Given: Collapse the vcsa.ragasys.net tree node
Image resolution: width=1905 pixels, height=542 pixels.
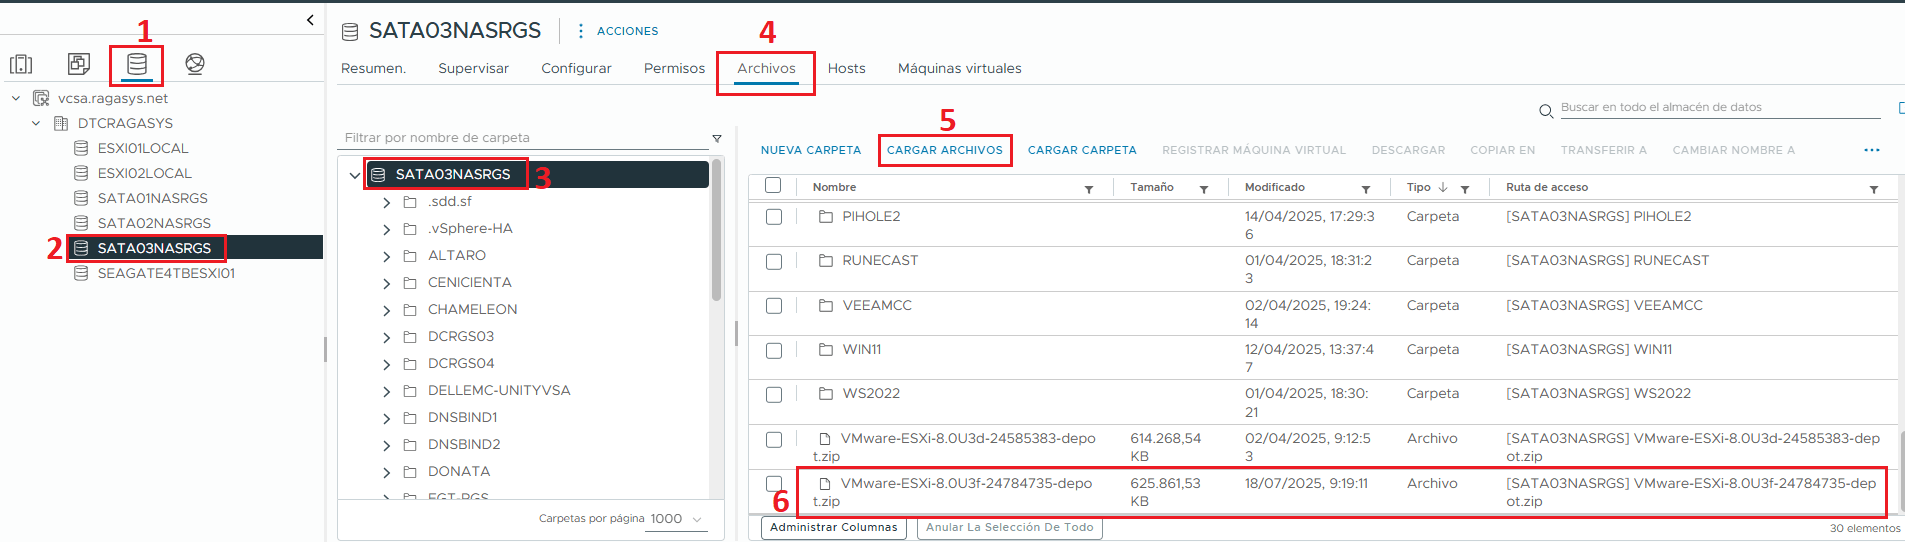Looking at the screenshot, I should [16, 98].
